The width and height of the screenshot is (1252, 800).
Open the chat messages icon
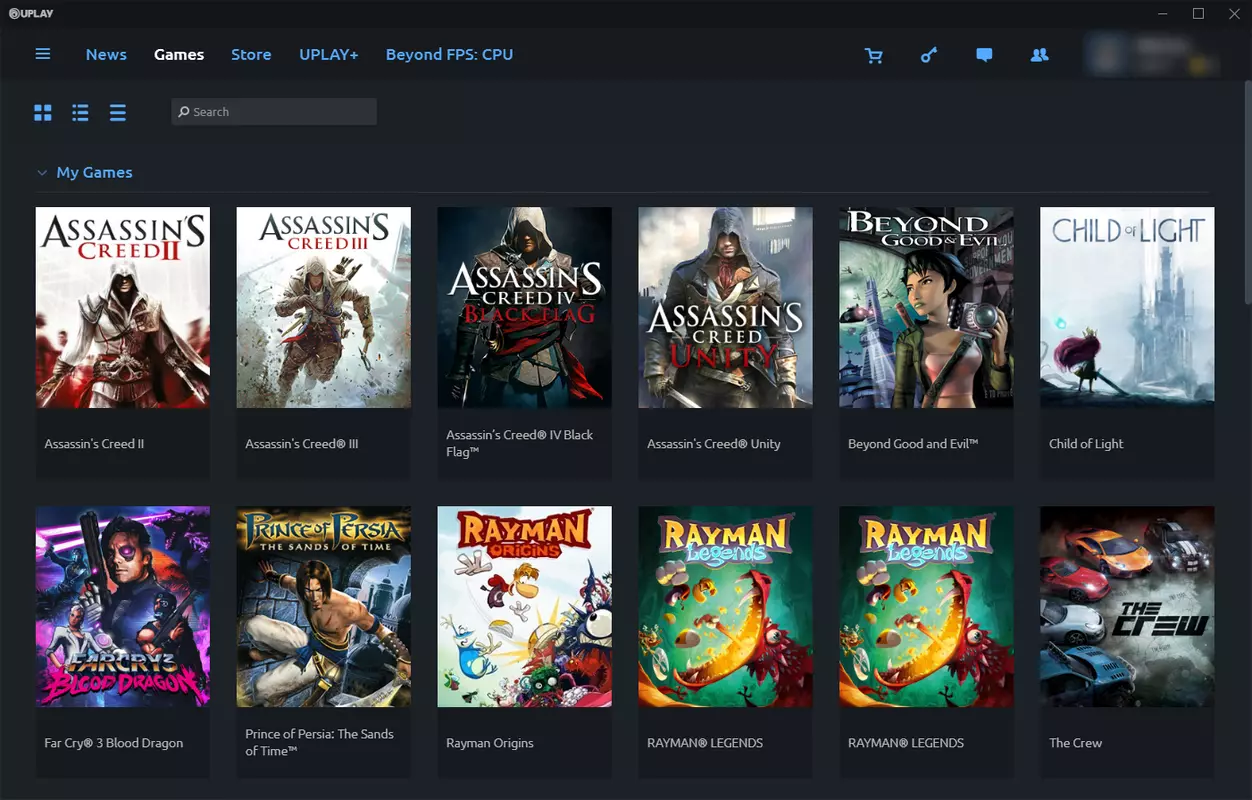tap(984, 55)
